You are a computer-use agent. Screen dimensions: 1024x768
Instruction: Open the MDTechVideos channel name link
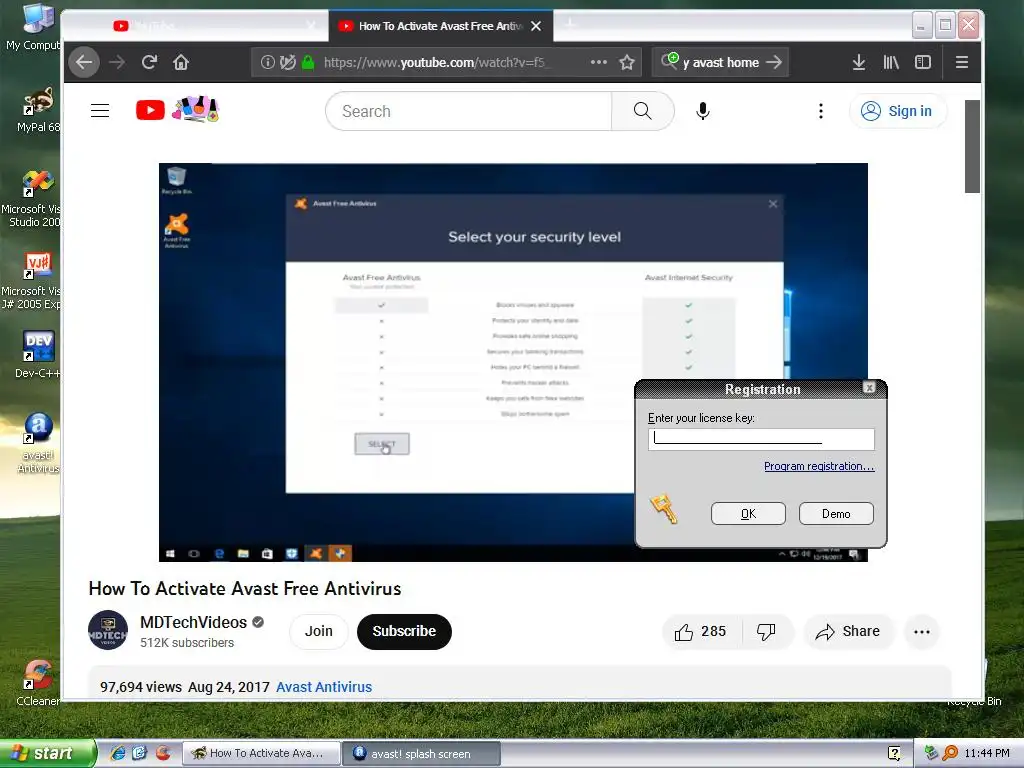pyautogui.click(x=193, y=622)
